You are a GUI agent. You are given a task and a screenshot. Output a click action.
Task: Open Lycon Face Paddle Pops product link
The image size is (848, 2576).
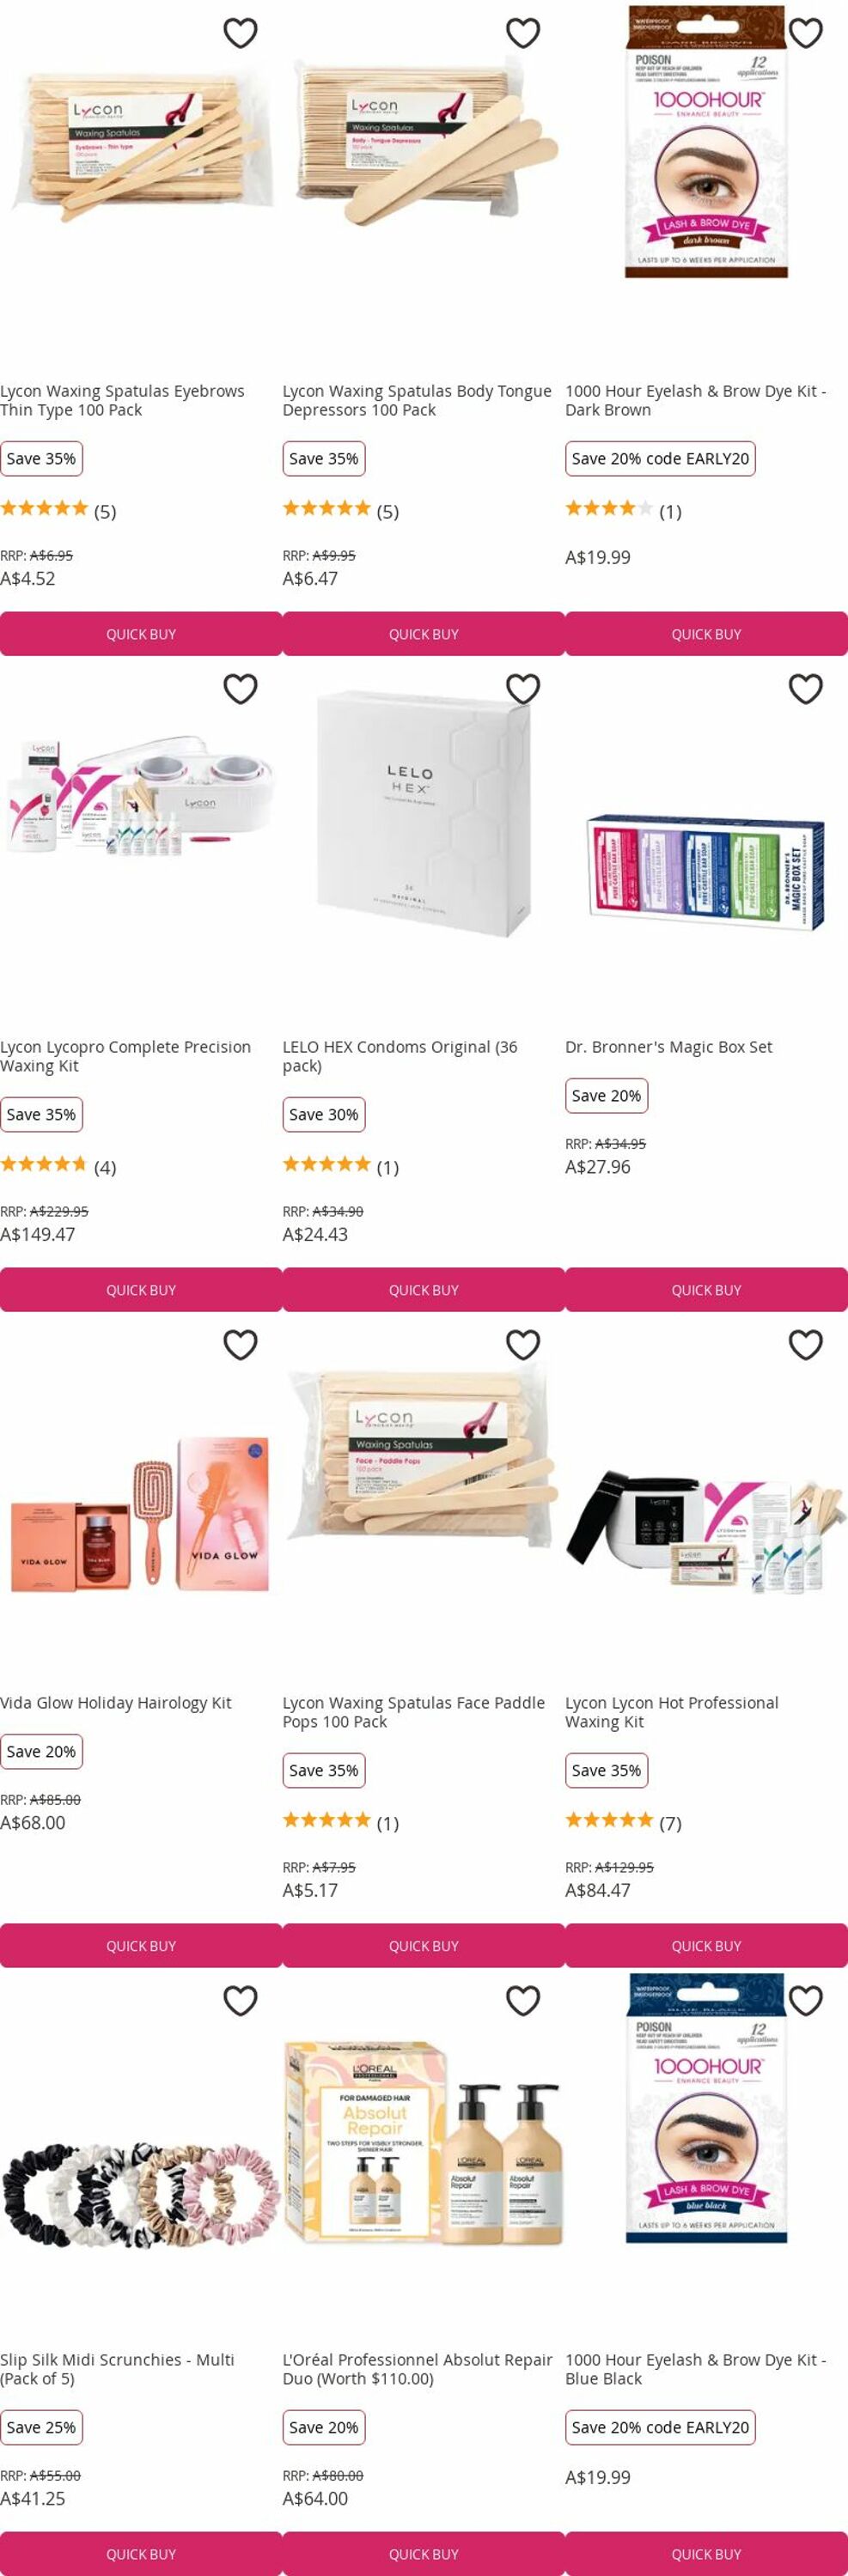click(414, 1712)
